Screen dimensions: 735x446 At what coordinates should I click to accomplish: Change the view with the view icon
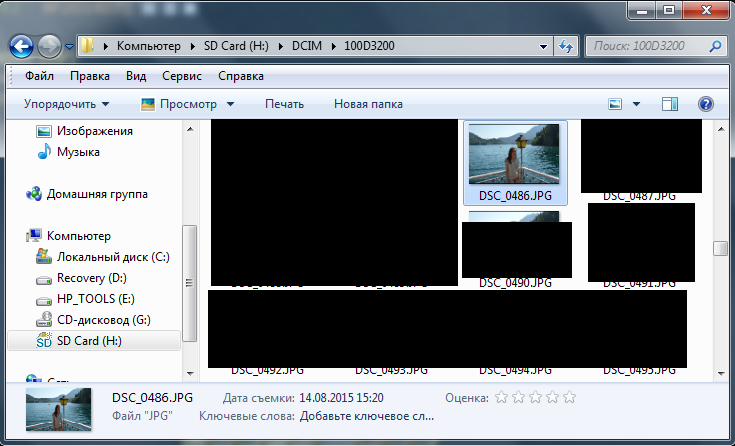(615, 104)
